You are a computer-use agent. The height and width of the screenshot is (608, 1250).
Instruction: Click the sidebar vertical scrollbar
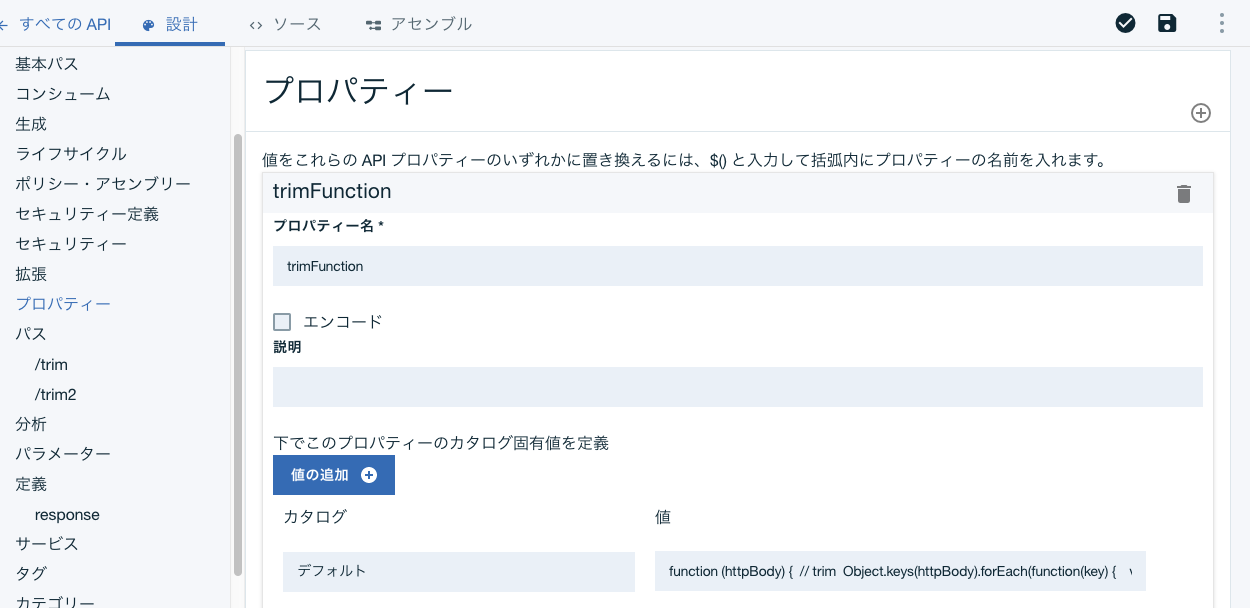[238, 355]
